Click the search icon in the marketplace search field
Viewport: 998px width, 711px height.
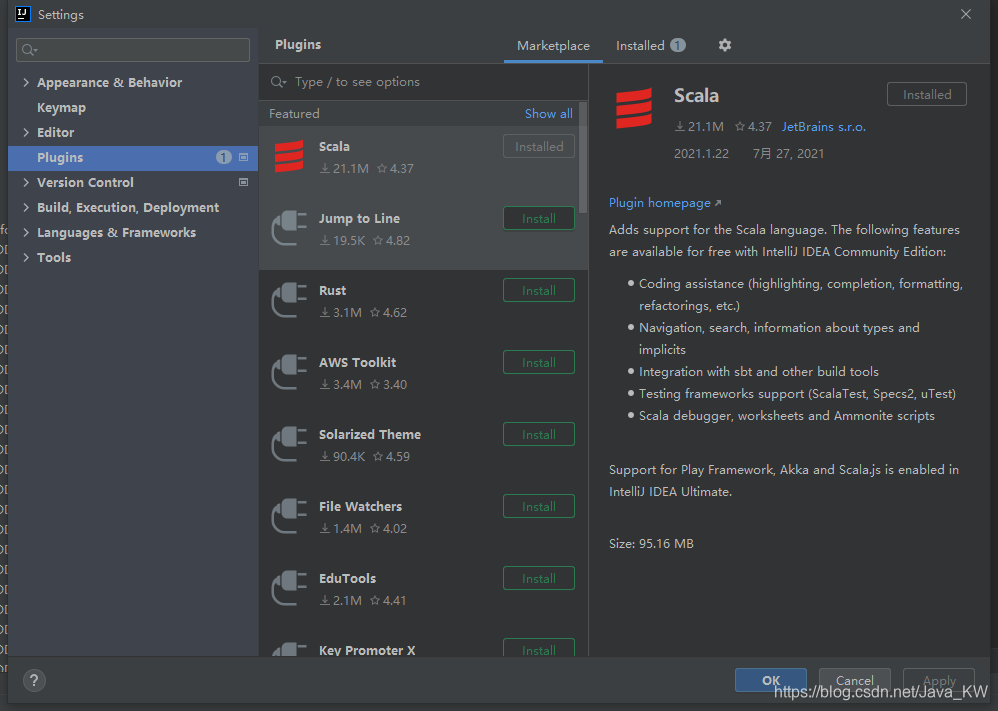[278, 82]
